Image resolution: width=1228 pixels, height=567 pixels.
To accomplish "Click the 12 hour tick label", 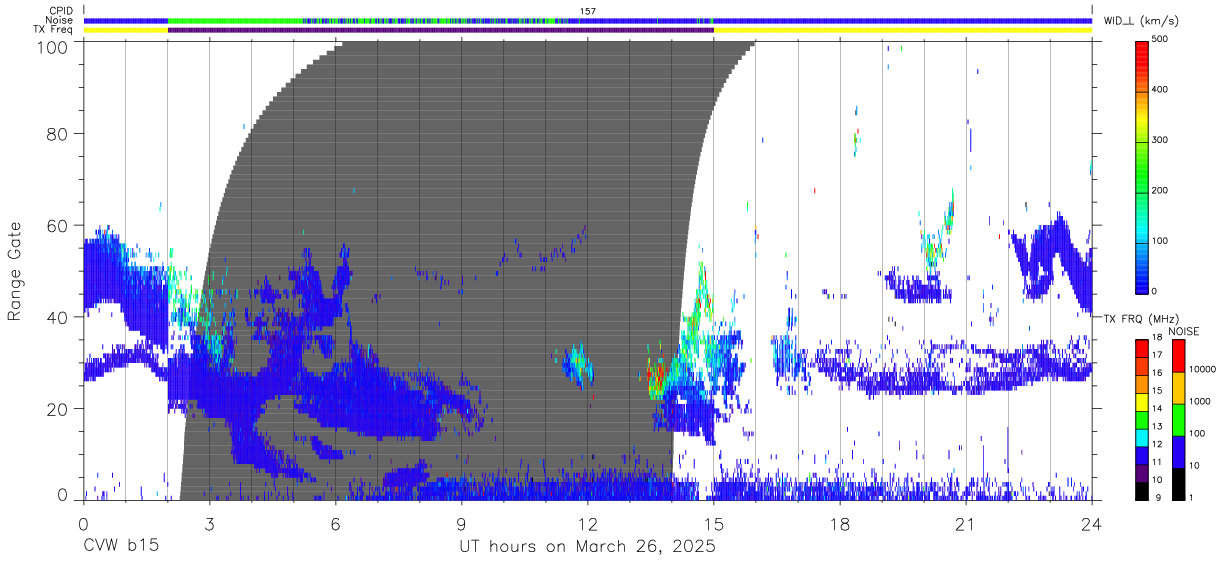I will pos(587,523).
